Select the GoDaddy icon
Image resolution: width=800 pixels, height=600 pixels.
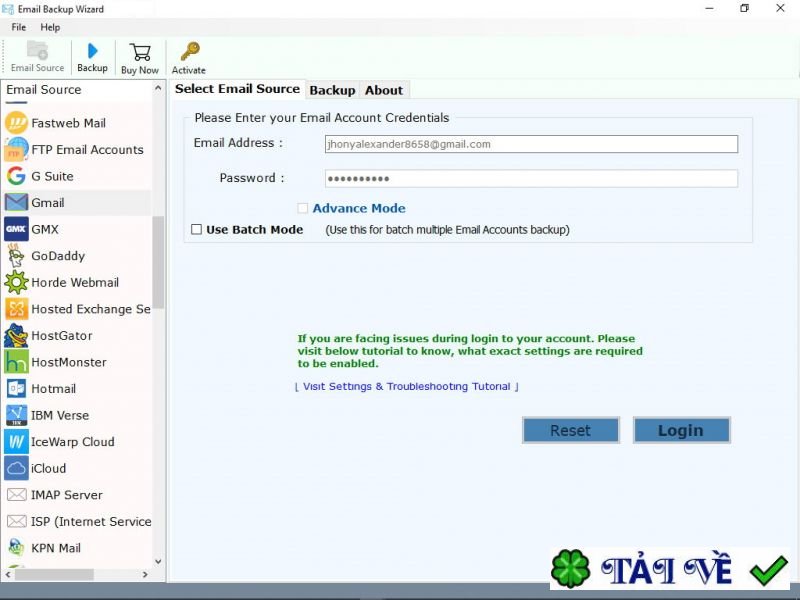click(16, 256)
